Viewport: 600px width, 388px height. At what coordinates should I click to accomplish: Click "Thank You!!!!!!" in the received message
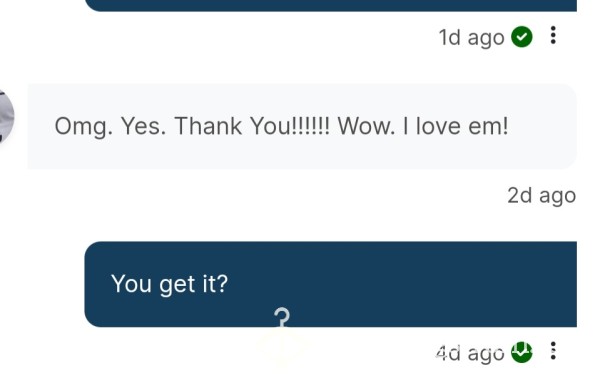[x=252, y=126]
